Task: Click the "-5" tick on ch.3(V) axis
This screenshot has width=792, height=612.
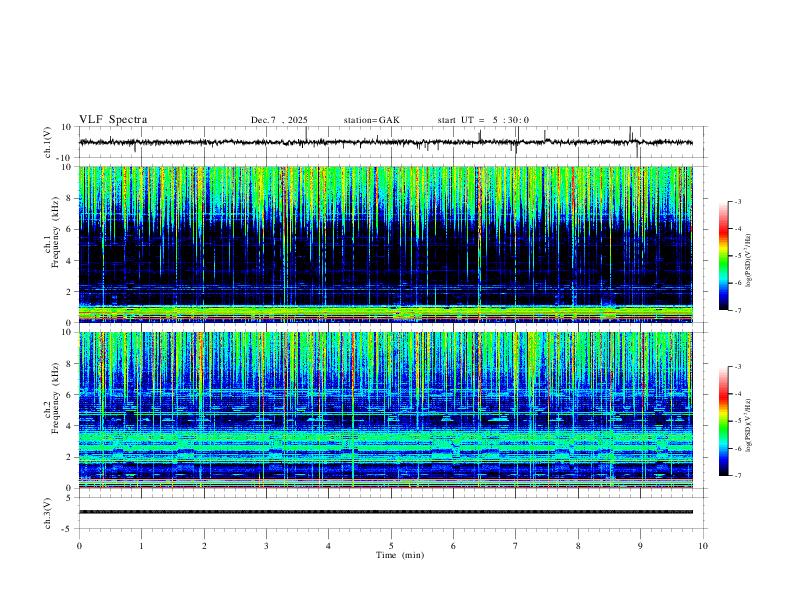Action: coord(68,529)
